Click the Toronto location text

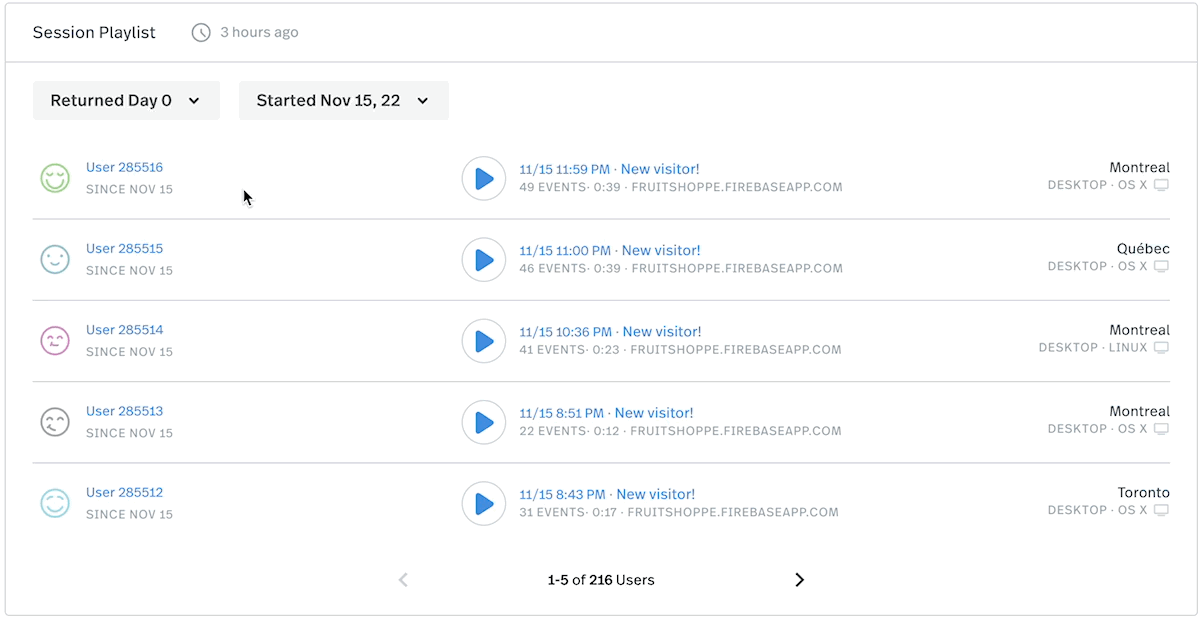tap(1144, 492)
